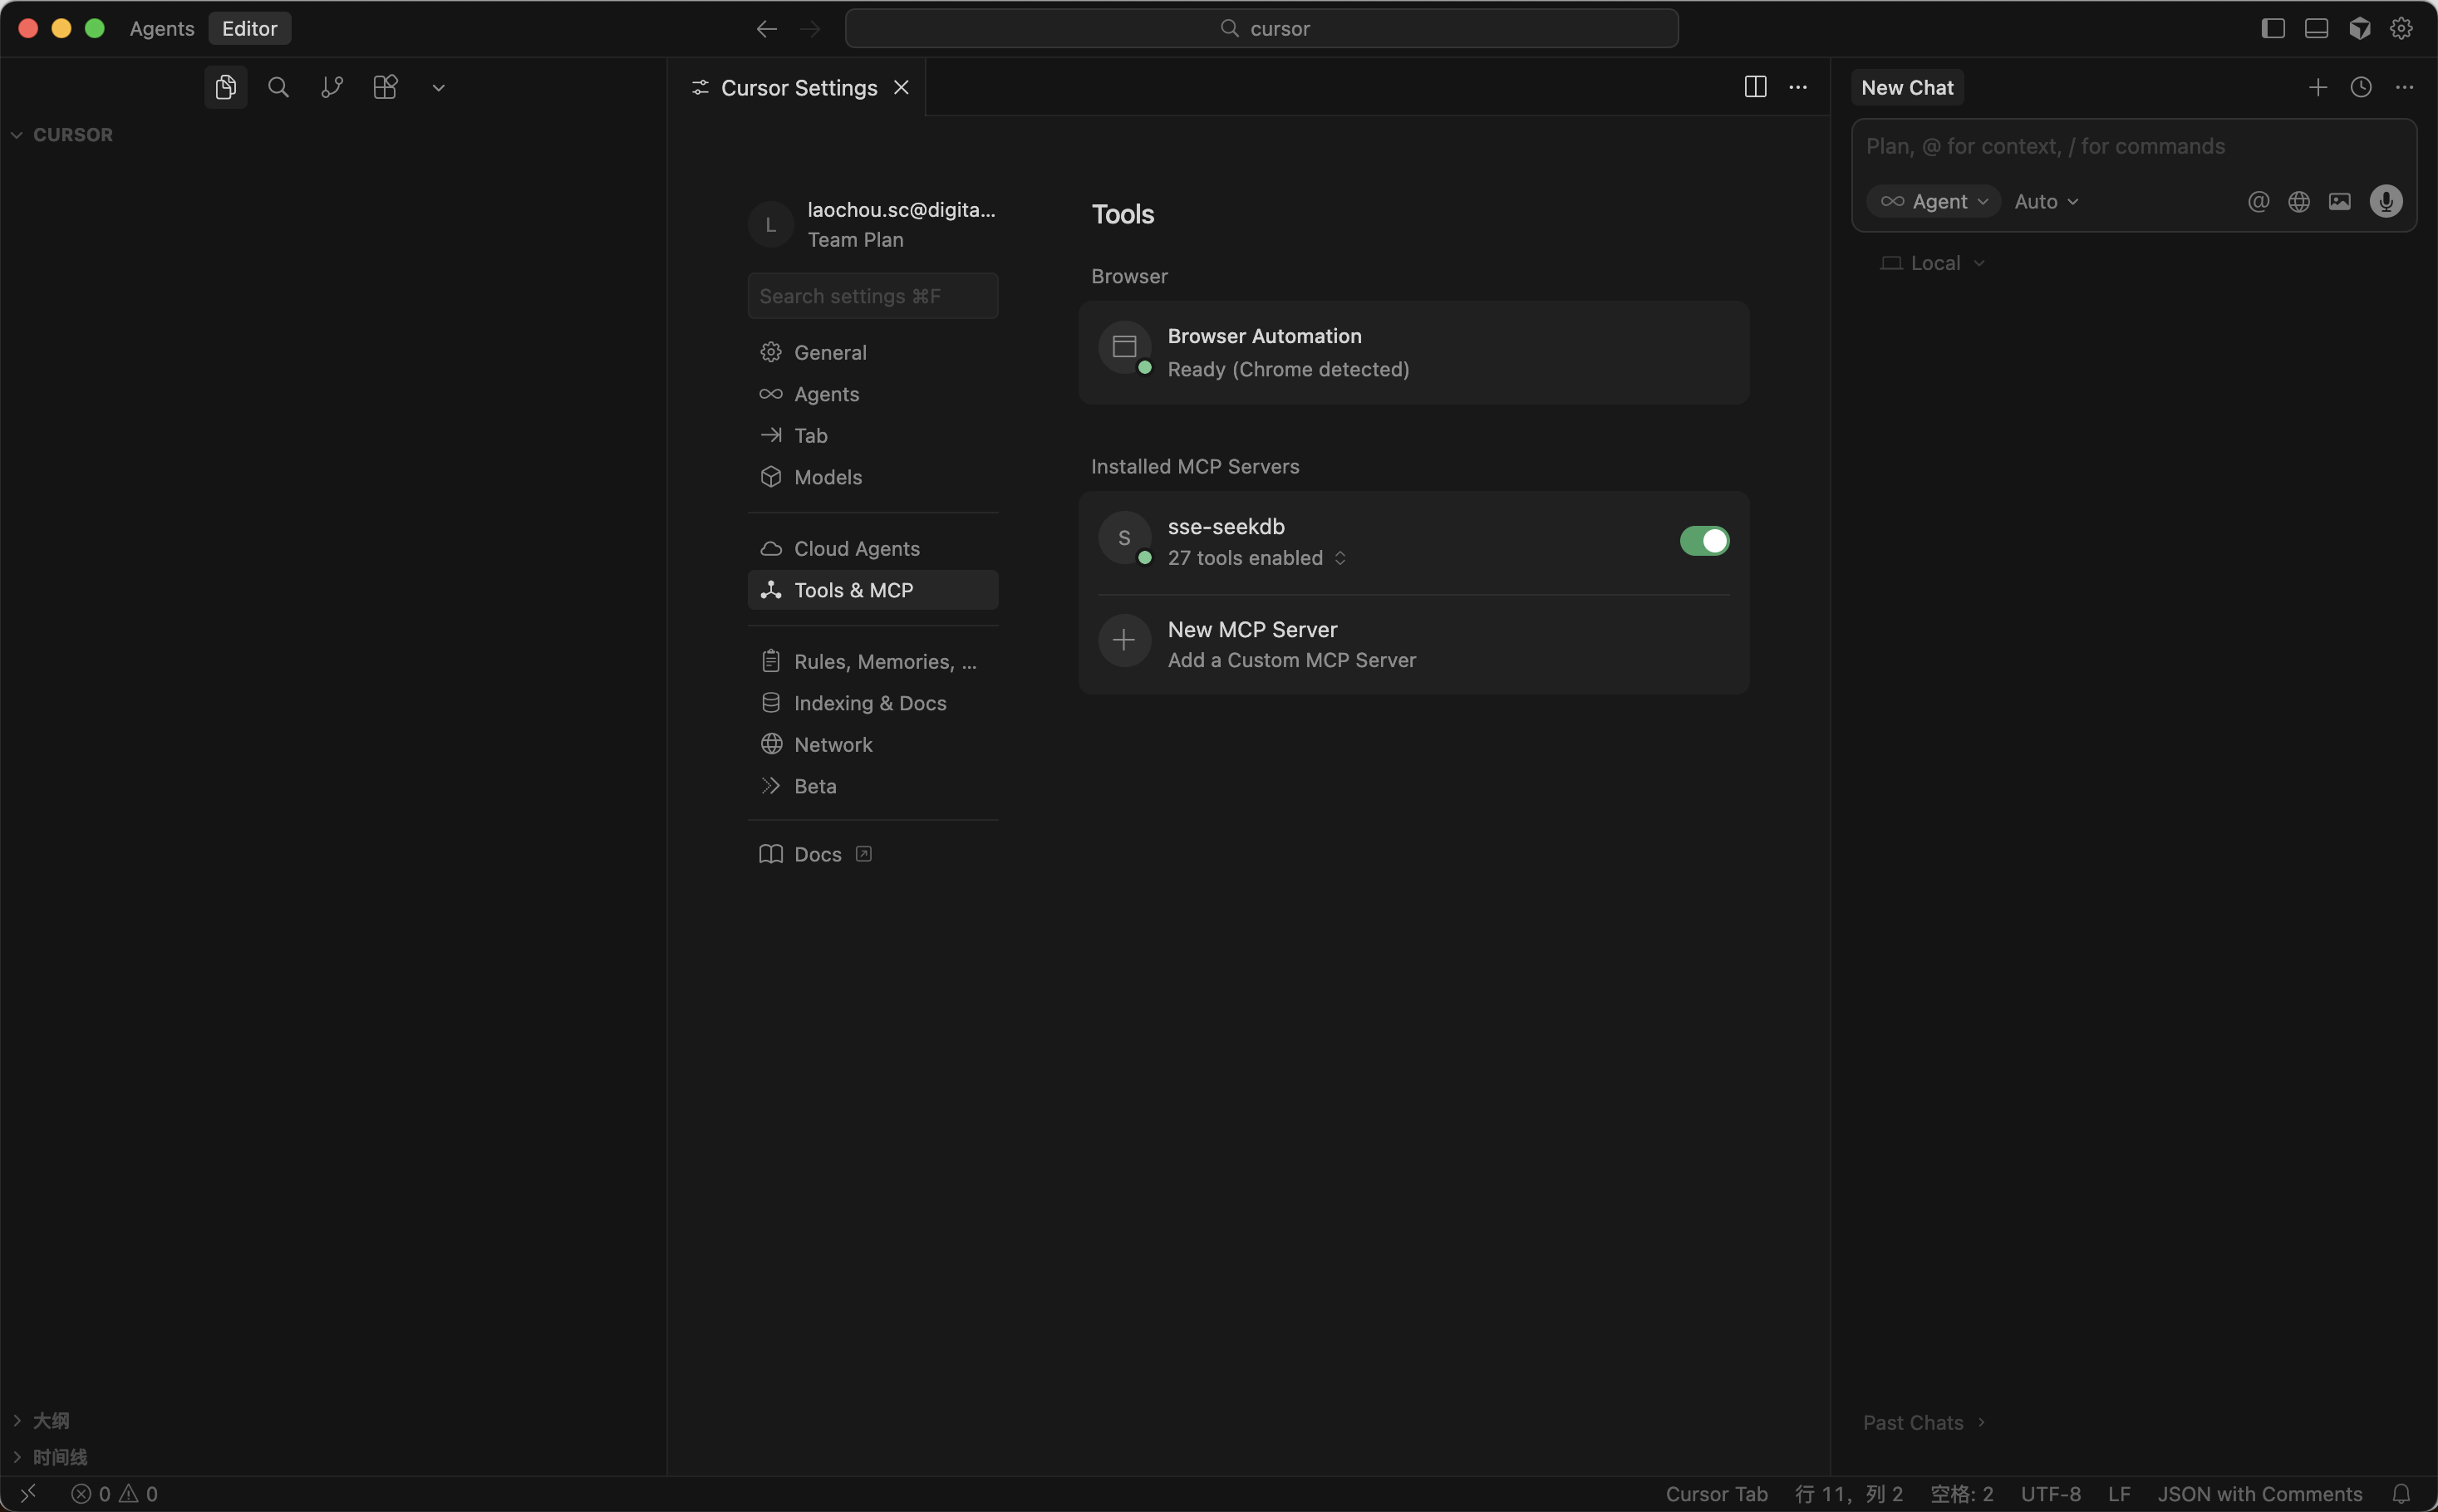The height and width of the screenshot is (1512, 2438).
Task: Click the split editor icon
Action: tap(1755, 88)
